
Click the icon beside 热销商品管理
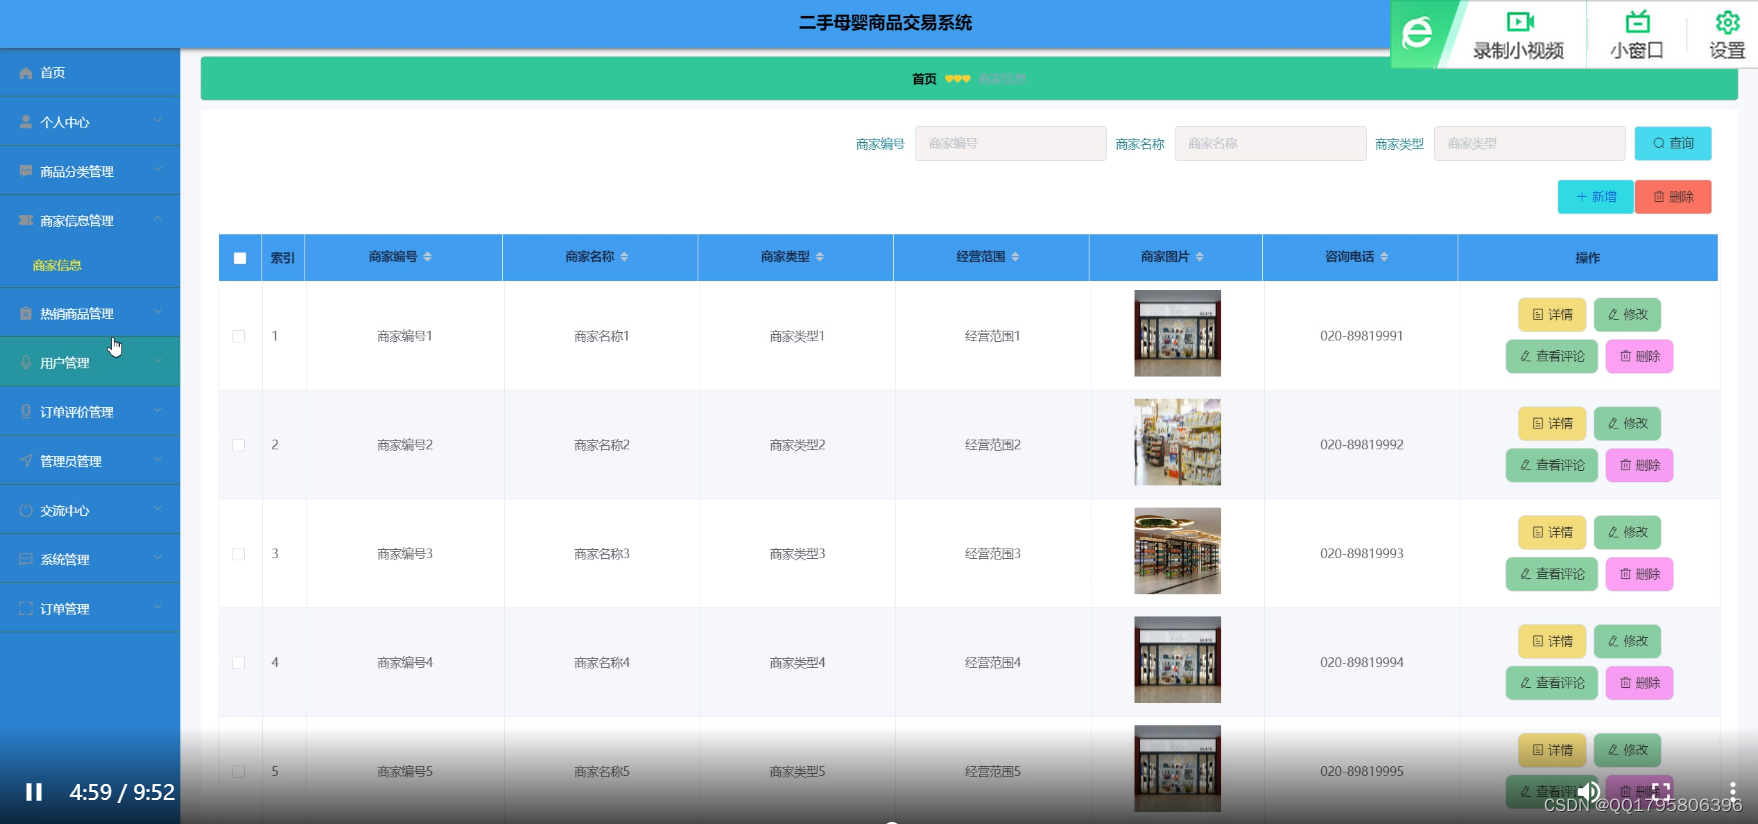coord(26,313)
